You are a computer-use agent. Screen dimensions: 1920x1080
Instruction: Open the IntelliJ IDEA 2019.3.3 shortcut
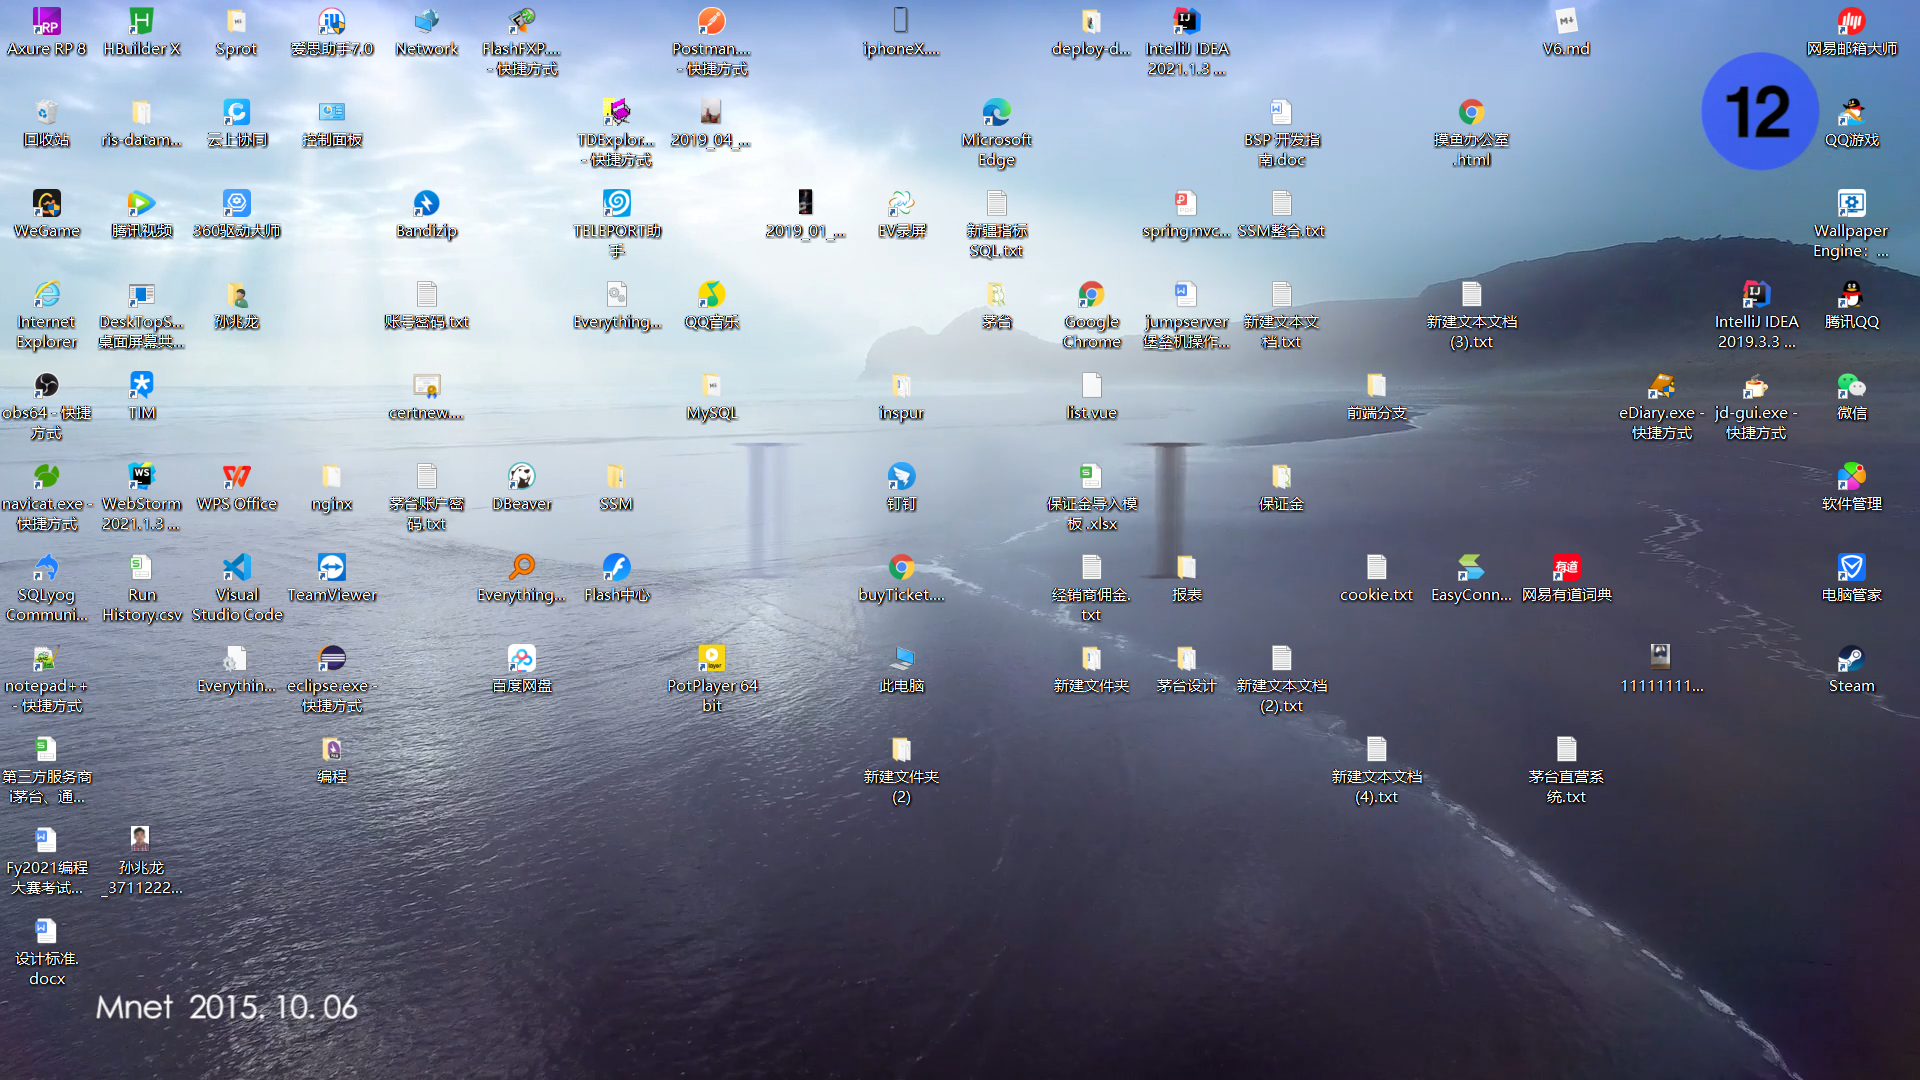click(x=1756, y=315)
